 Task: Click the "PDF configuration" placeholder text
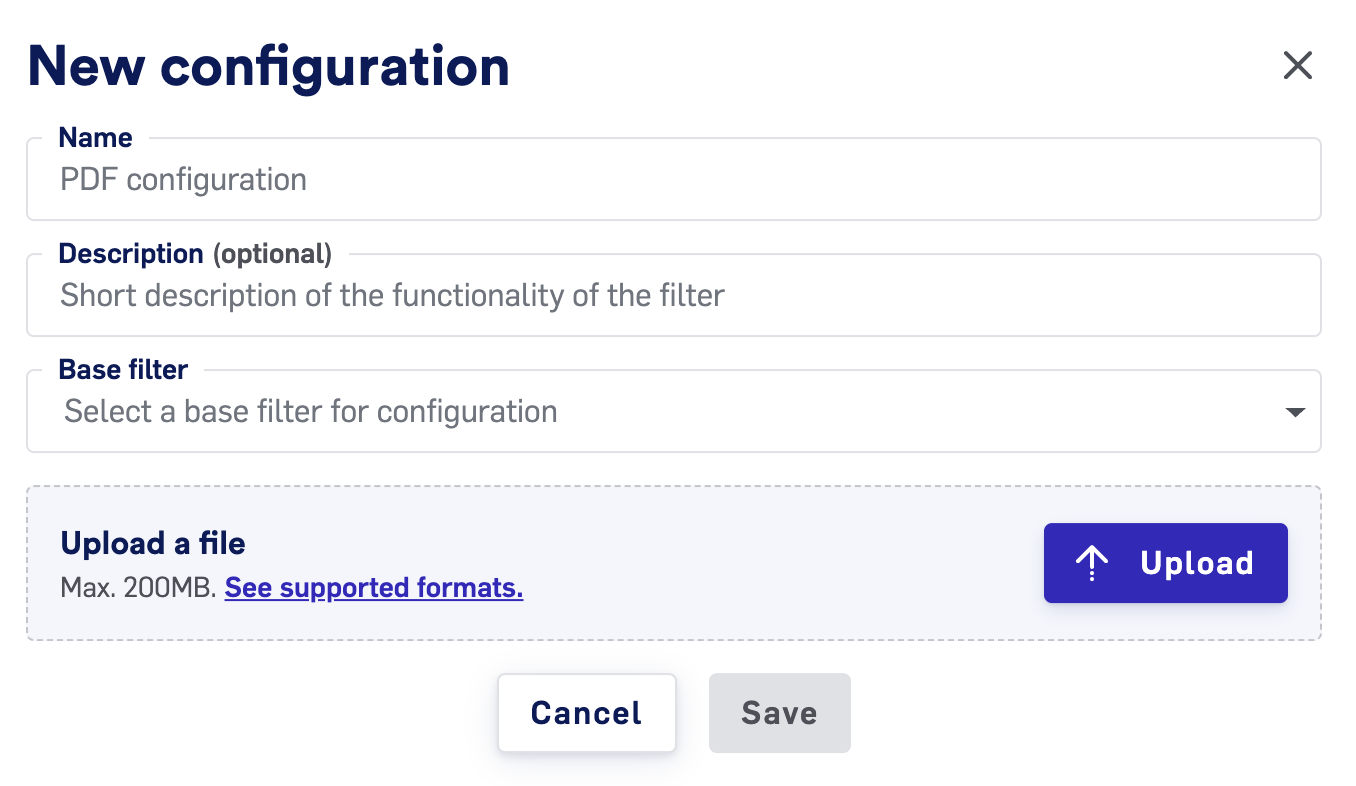pyautogui.click(x=184, y=180)
